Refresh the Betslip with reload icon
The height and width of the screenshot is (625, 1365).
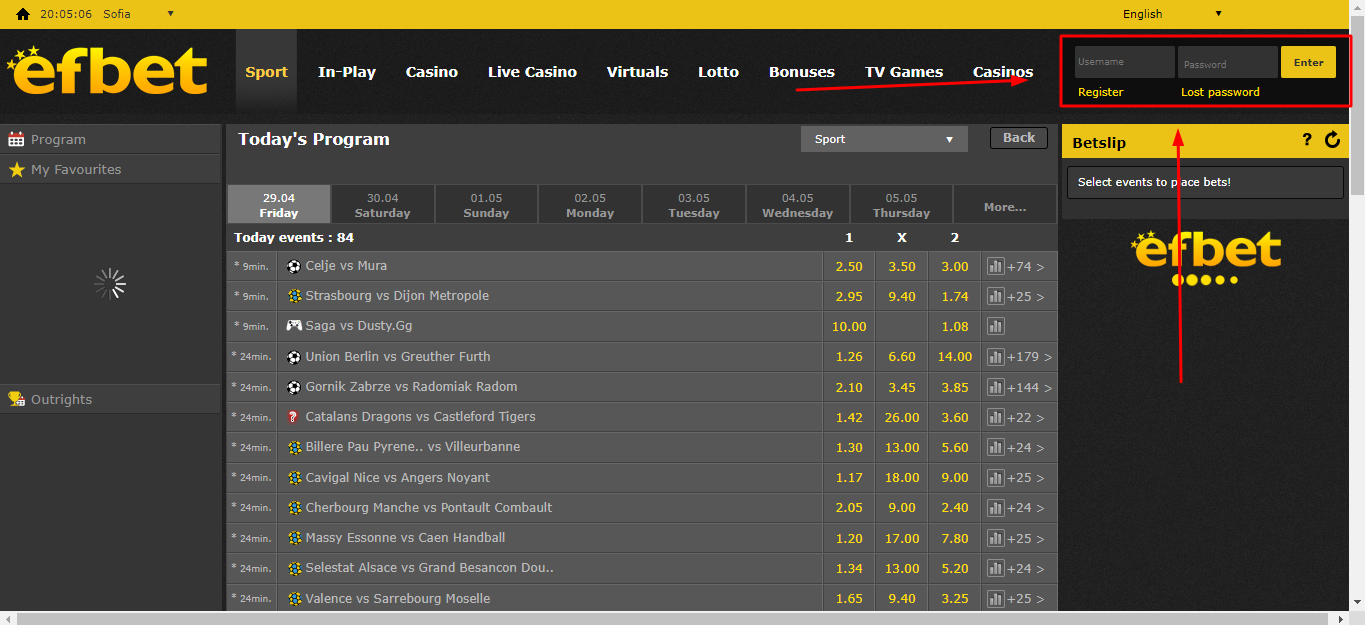pyautogui.click(x=1332, y=140)
